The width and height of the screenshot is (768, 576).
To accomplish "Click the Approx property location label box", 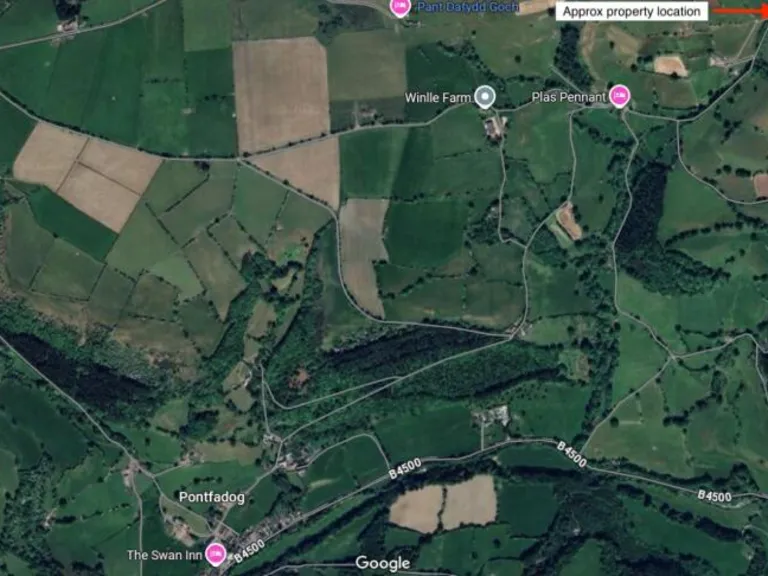I will (631, 11).
